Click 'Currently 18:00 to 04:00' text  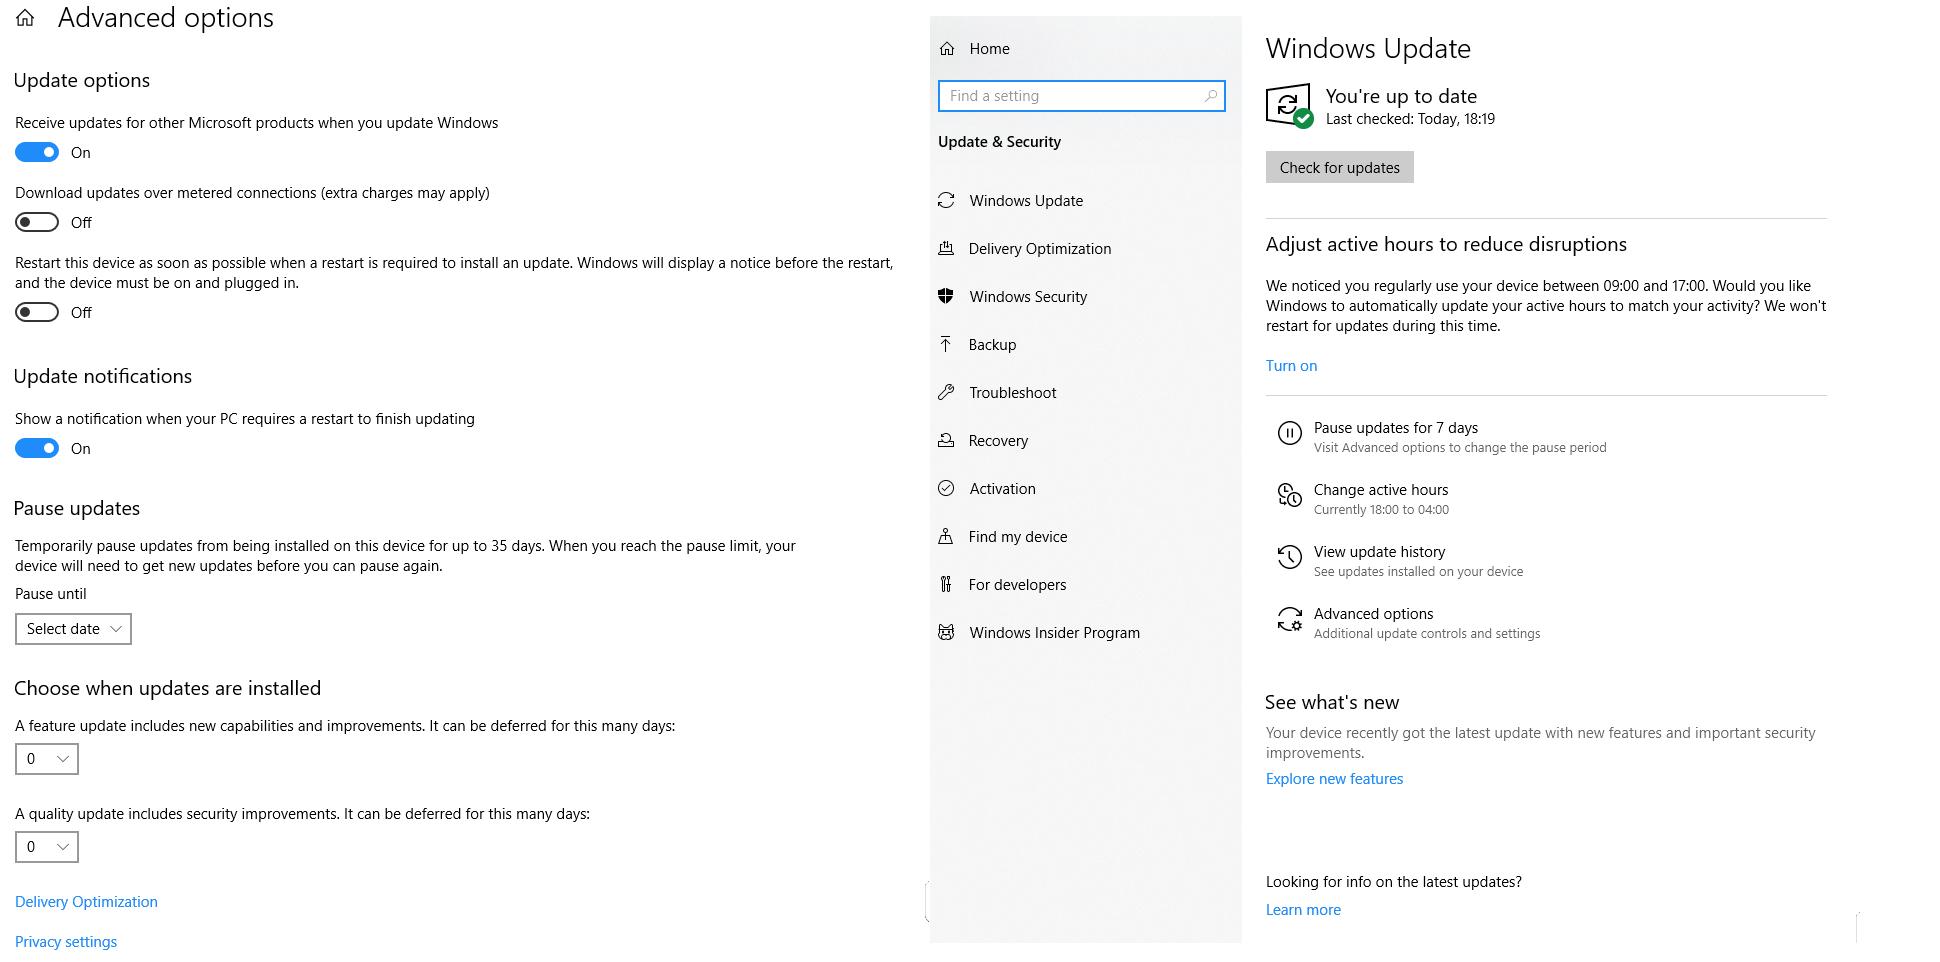tap(1381, 510)
